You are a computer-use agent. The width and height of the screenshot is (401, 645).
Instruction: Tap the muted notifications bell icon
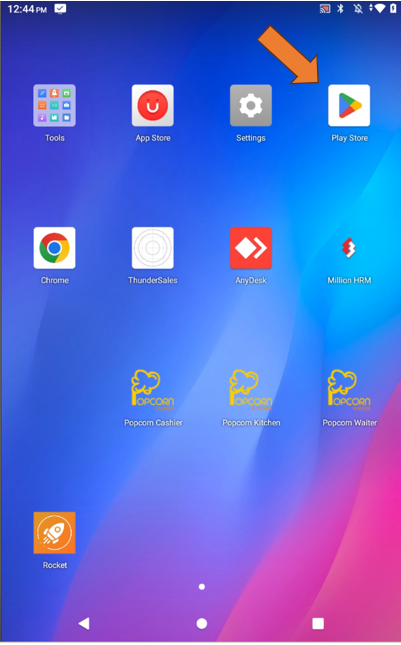coord(358,9)
